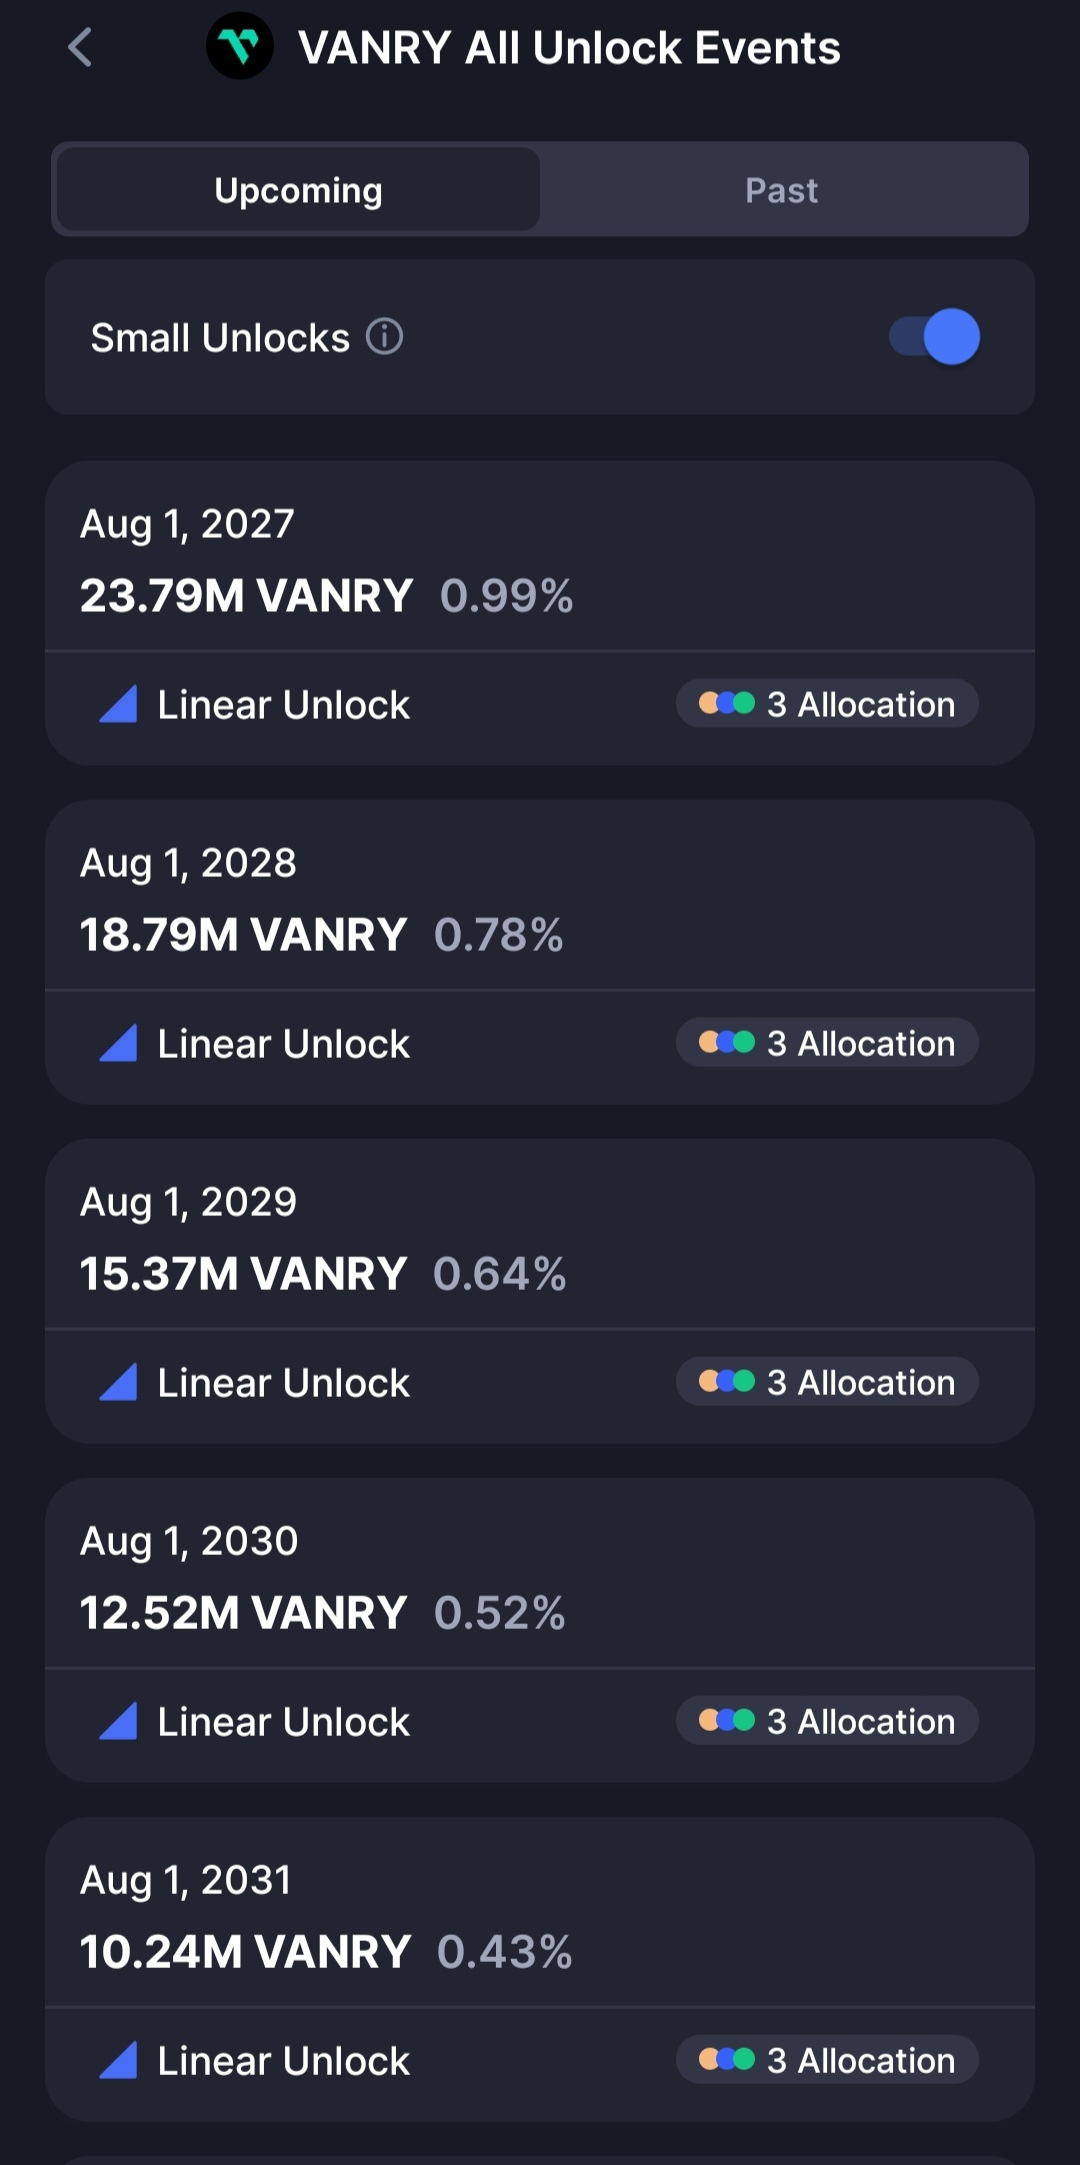Select the Aug 1, 2030 unlock date
1080x2165 pixels.
pos(189,1541)
